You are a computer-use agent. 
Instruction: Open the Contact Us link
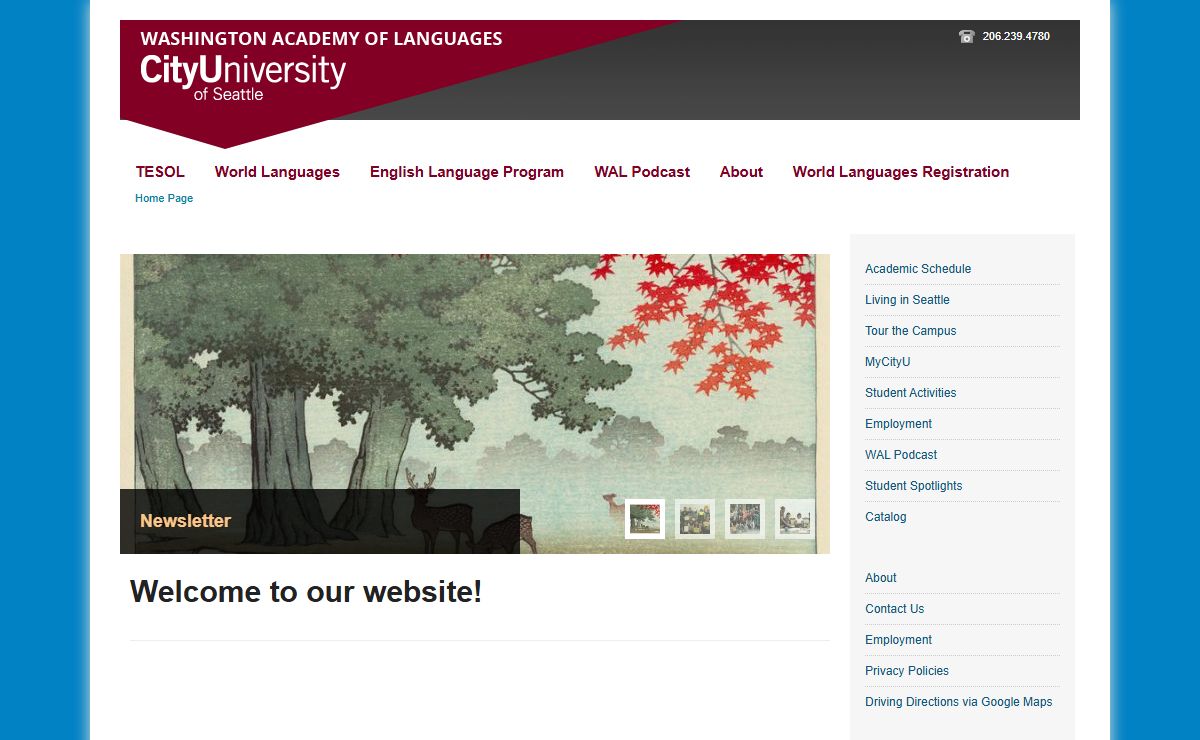click(x=895, y=609)
